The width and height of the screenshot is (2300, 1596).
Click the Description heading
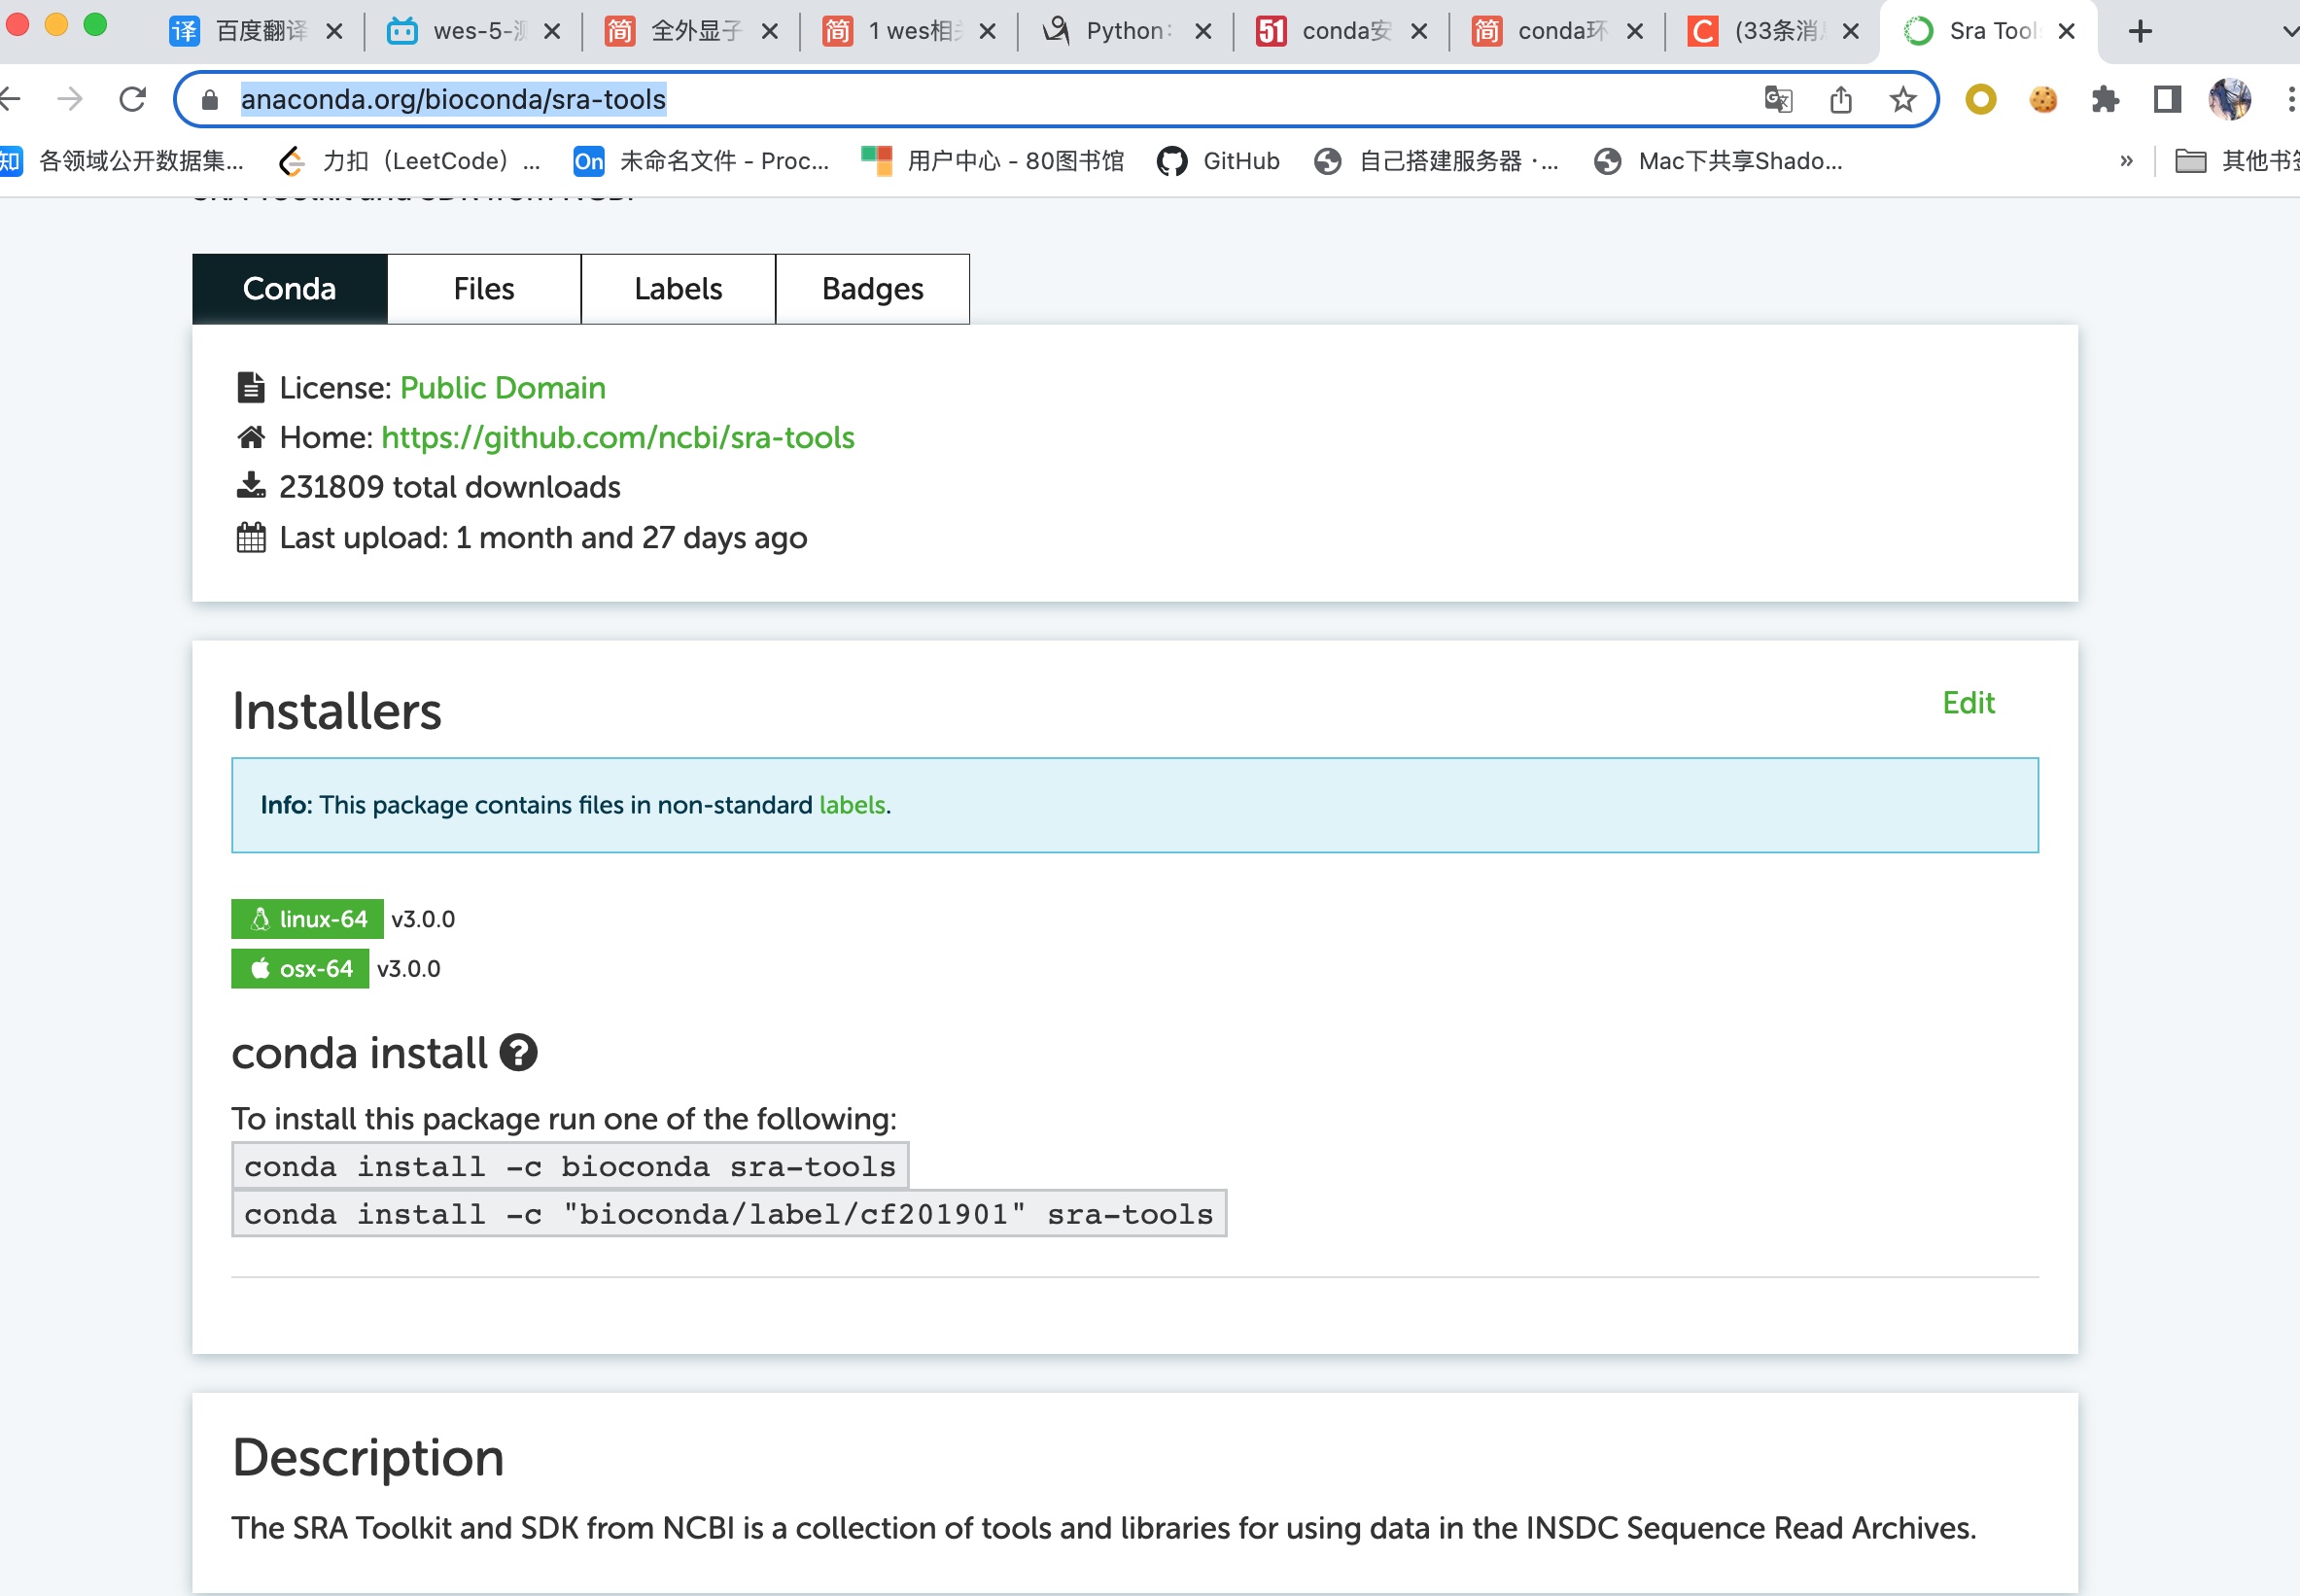[x=368, y=1457]
